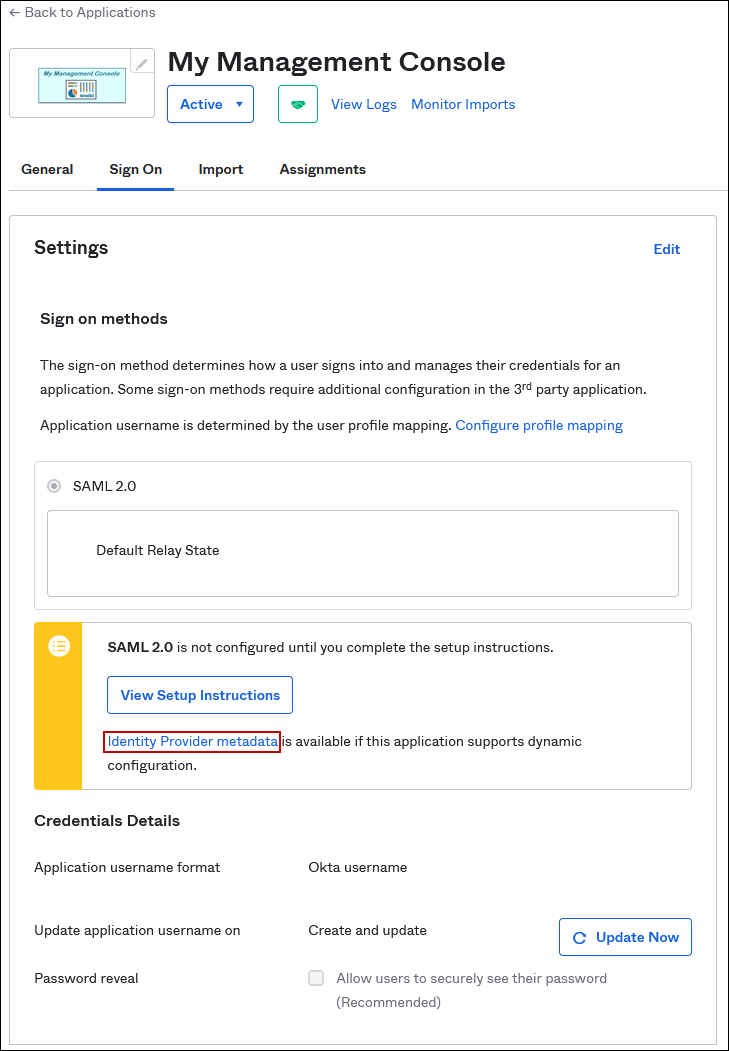
Task: Switch to the General tab
Action: [47, 170]
